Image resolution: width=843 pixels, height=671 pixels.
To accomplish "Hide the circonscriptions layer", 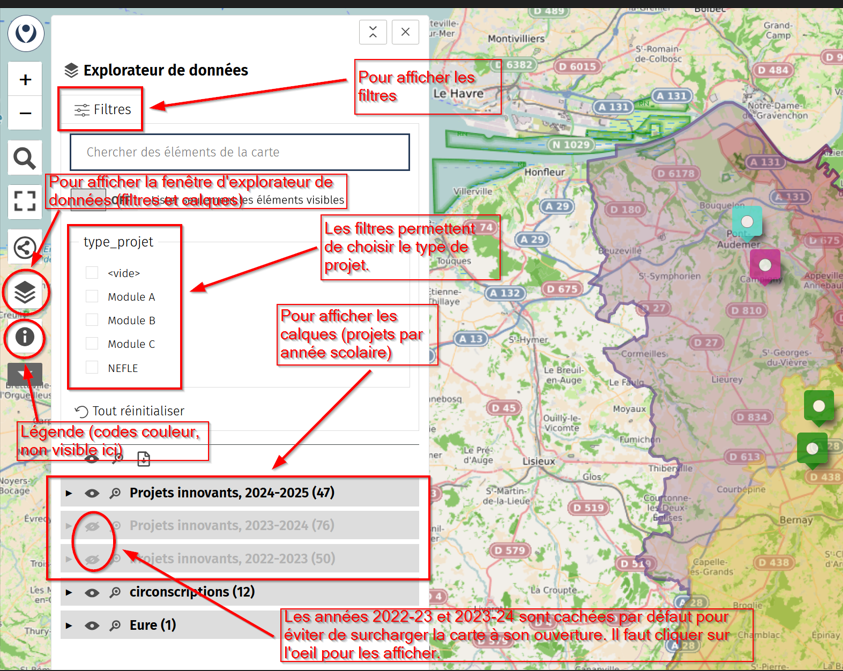I will 92,592.
